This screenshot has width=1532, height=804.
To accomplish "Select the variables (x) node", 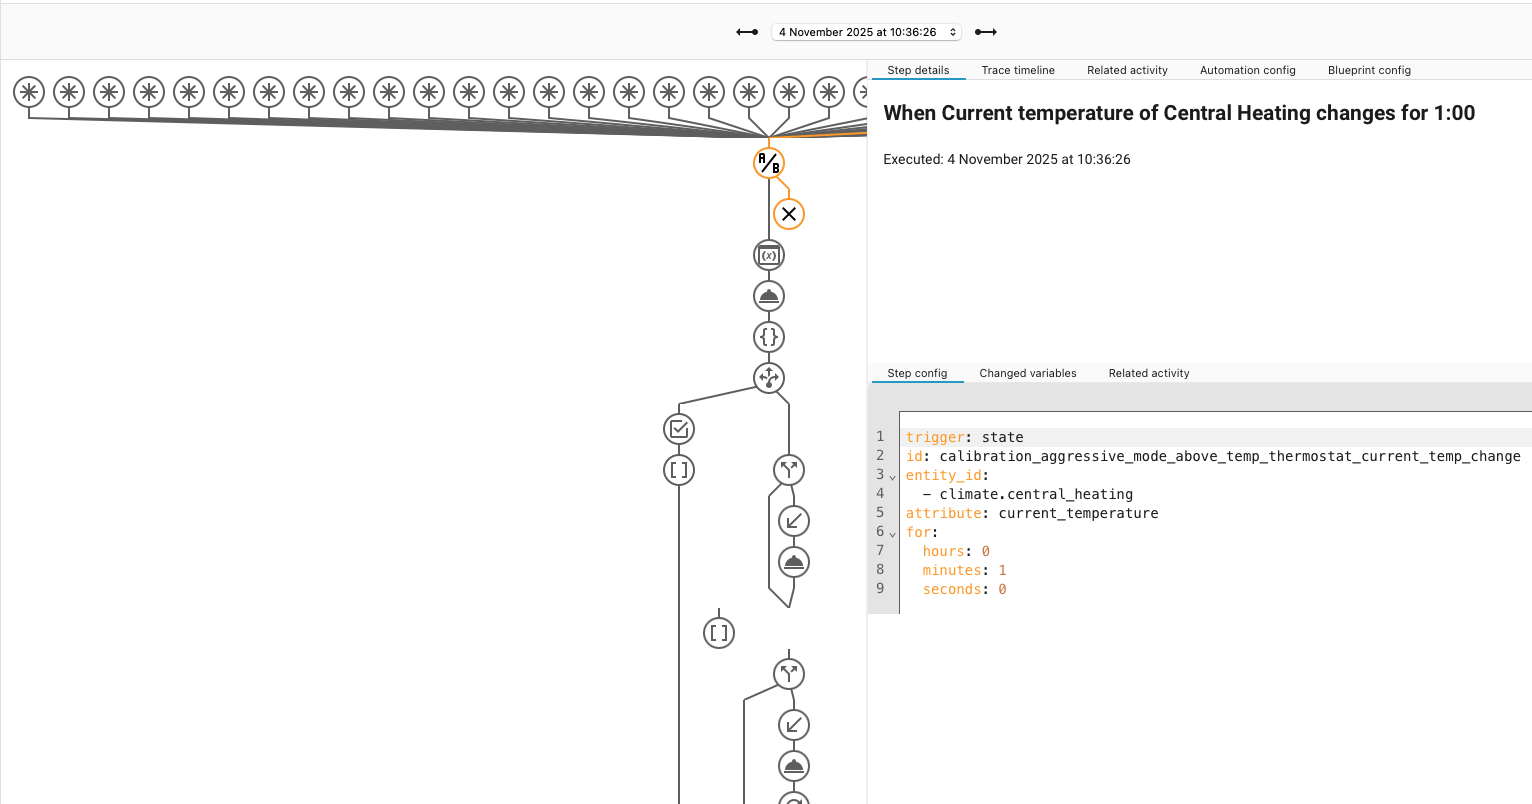I will pos(769,255).
